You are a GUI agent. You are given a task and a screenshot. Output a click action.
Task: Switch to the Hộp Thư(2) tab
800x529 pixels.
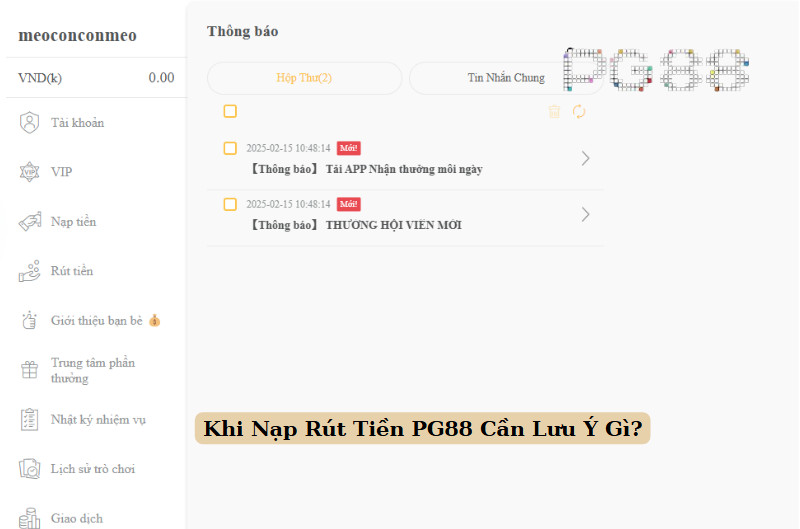coord(305,78)
